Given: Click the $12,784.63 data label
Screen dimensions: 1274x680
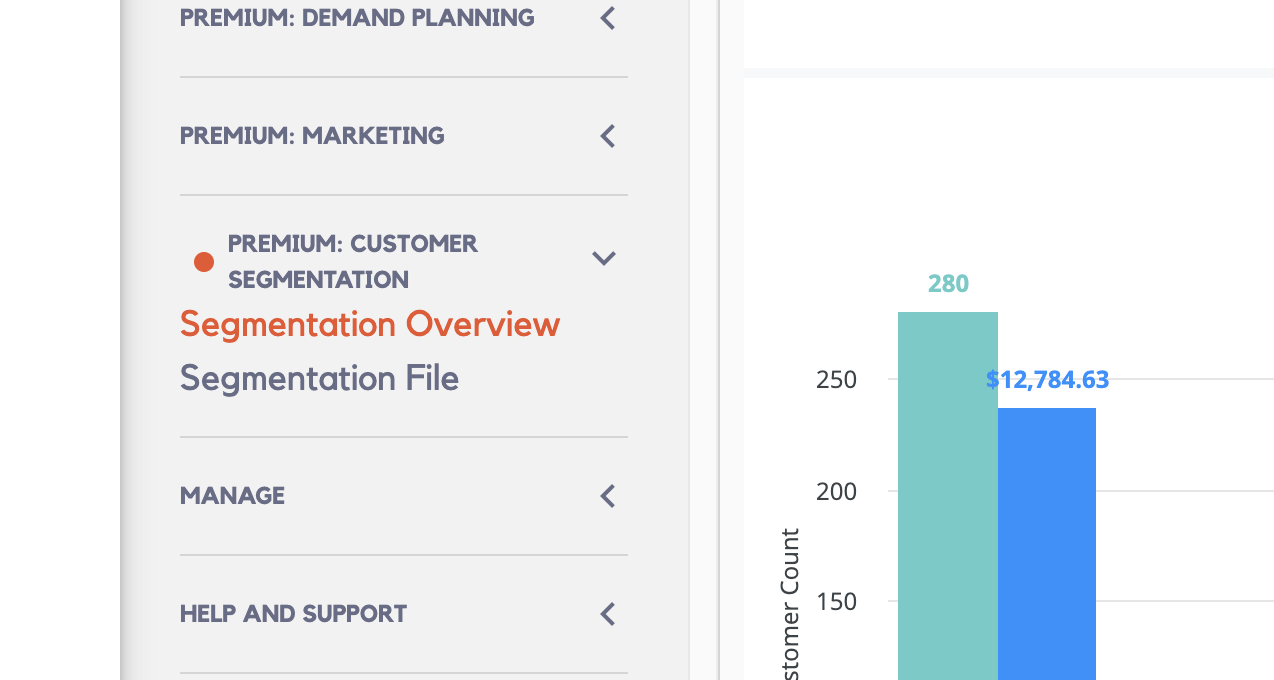Looking at the screenshot, I should [1047, 380].
